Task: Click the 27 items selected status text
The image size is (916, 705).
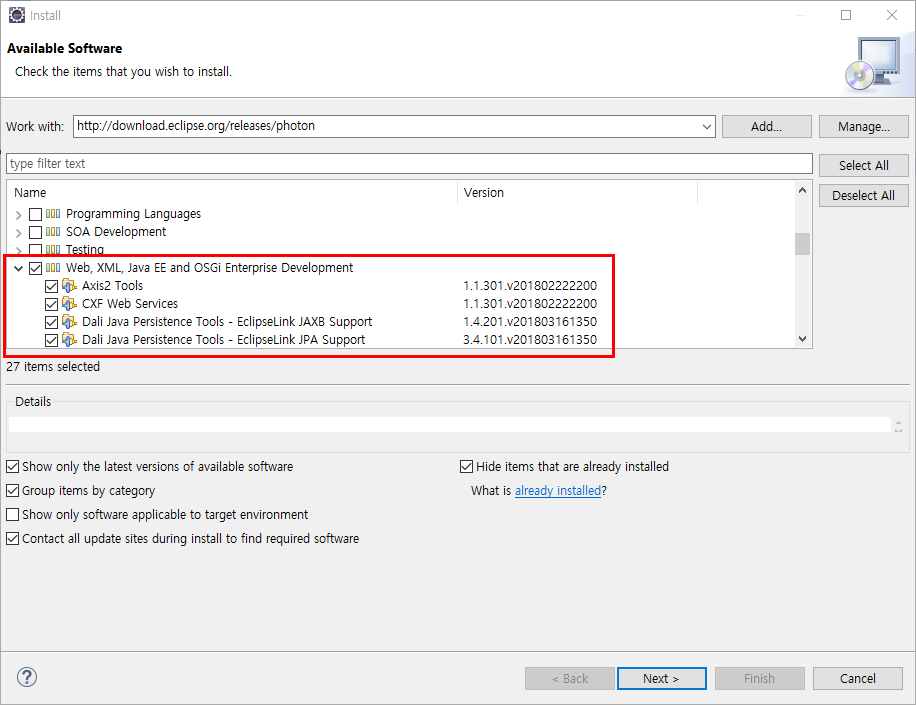Action: tap(53, 367)
